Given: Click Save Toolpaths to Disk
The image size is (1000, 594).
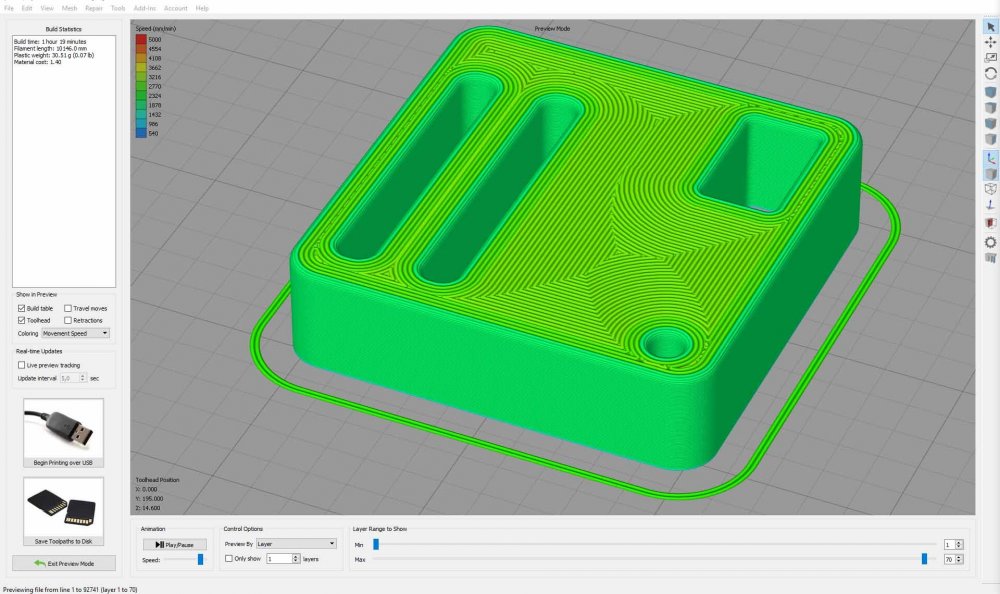Looking at the screenshot, I should pos(63,514).
